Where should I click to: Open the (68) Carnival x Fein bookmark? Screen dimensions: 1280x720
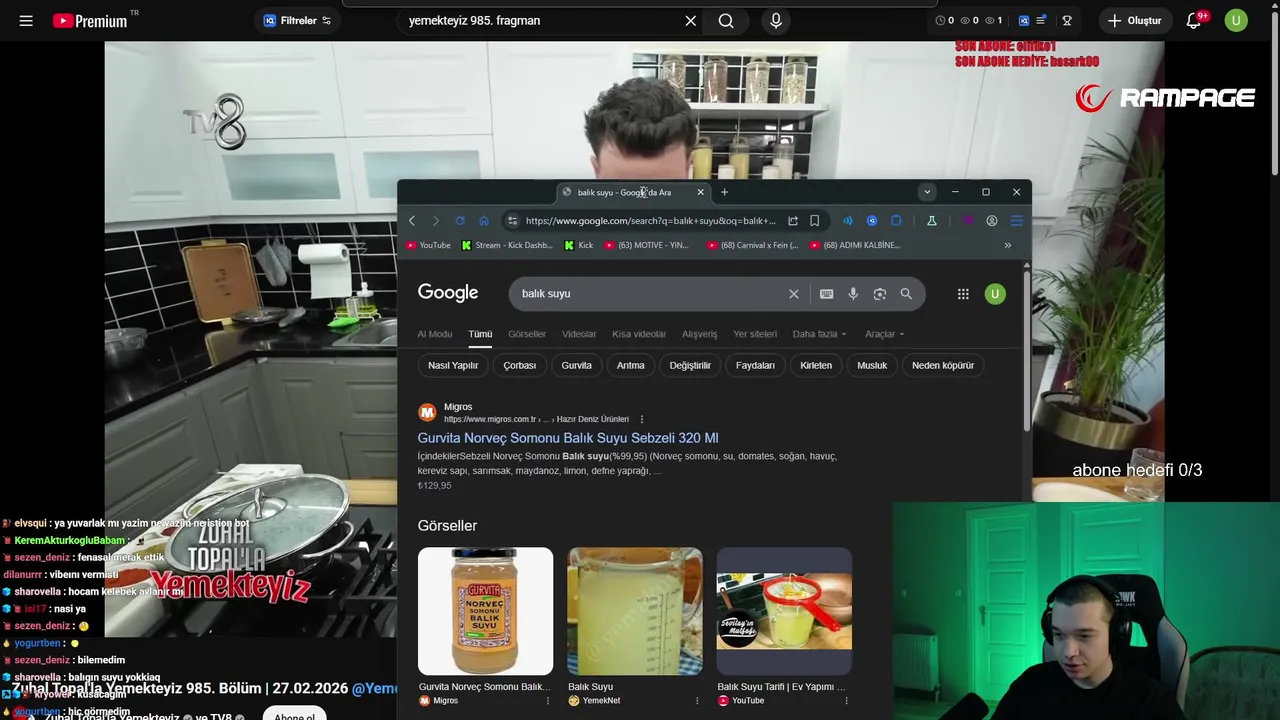pyautogui.click(x=752, y=245)
